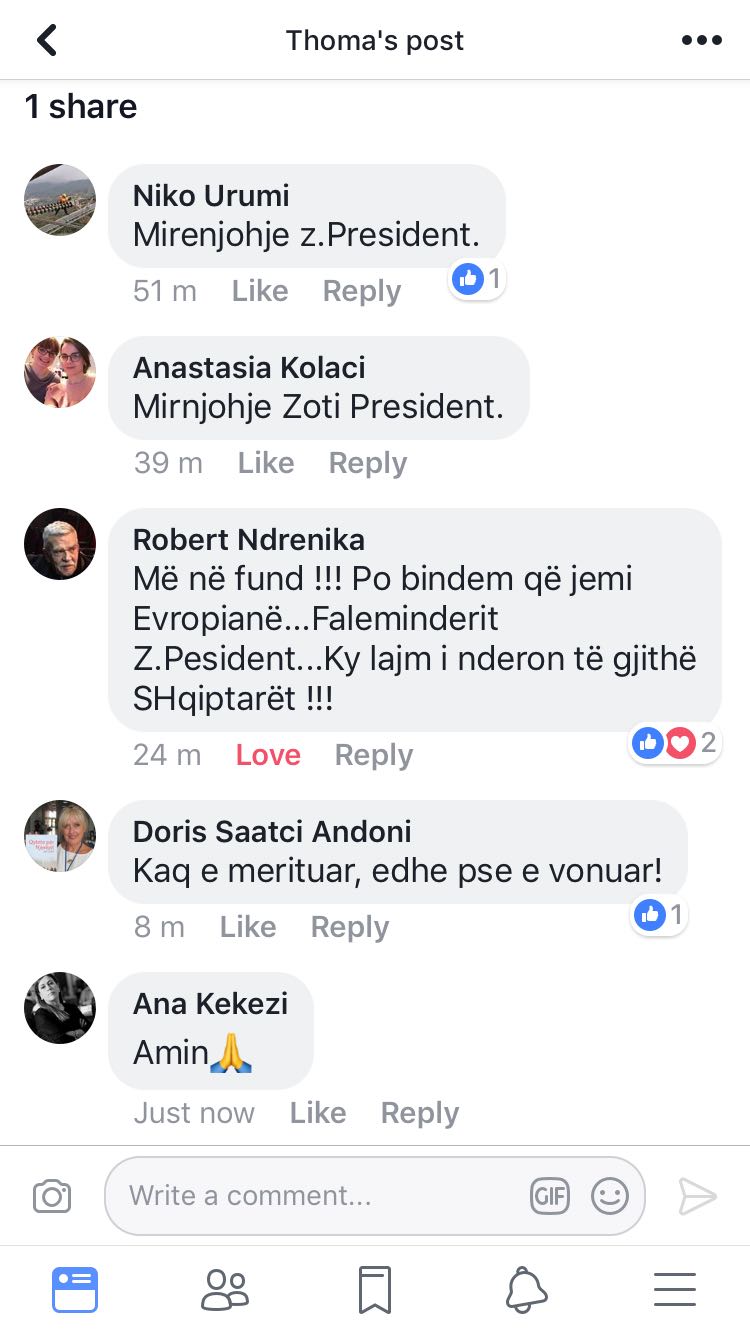750x1334 pixels.
Task: Reply to Anastasia Kolaci's comment
Action: coord(368,463)
